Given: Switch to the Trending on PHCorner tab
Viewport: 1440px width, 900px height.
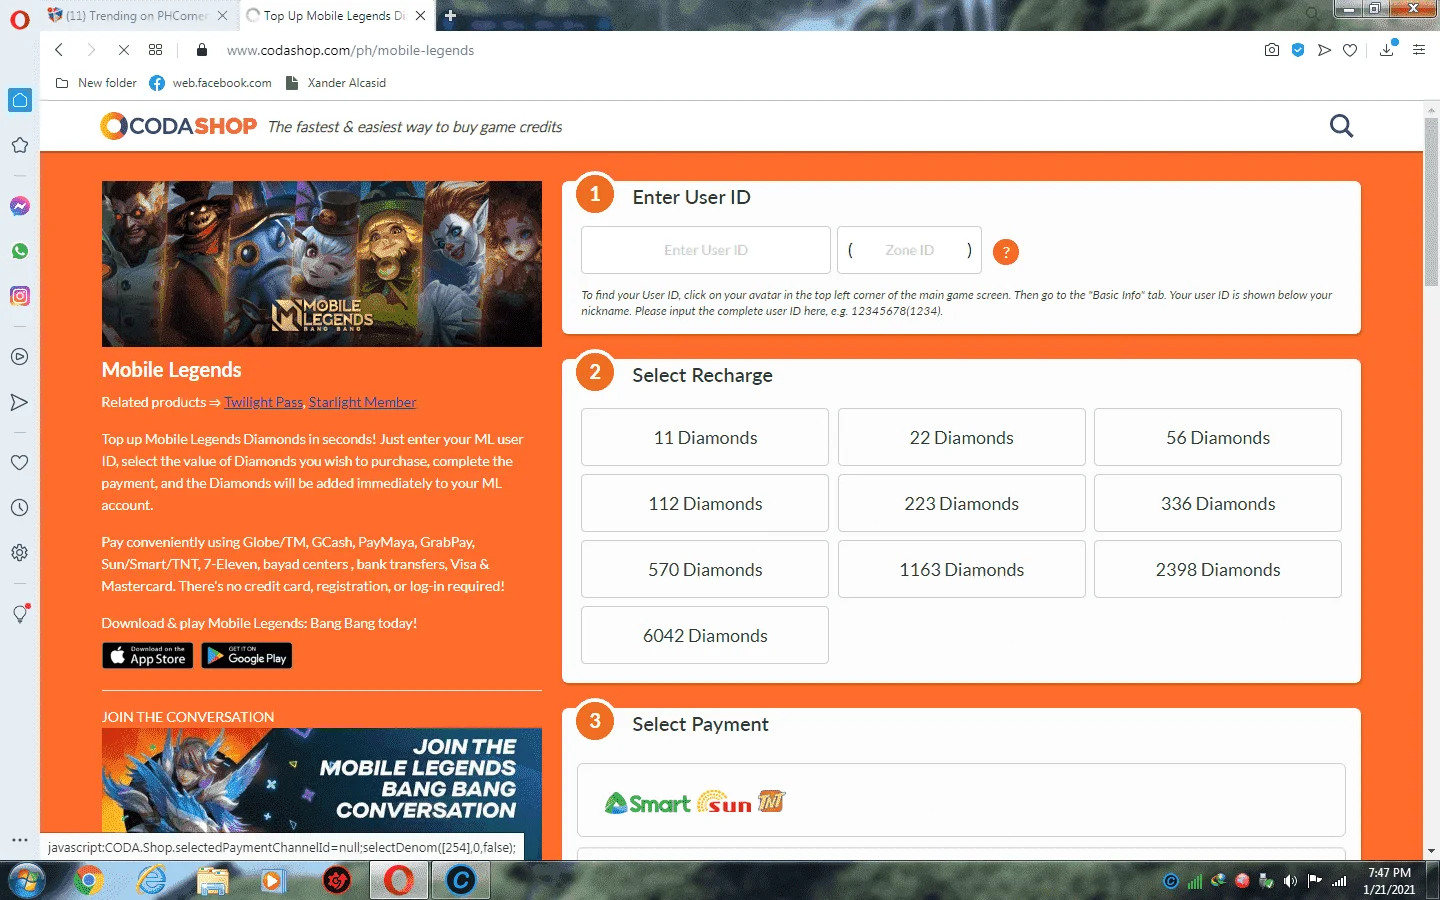Looking at the screenshot, I should [x=137, y=16].
